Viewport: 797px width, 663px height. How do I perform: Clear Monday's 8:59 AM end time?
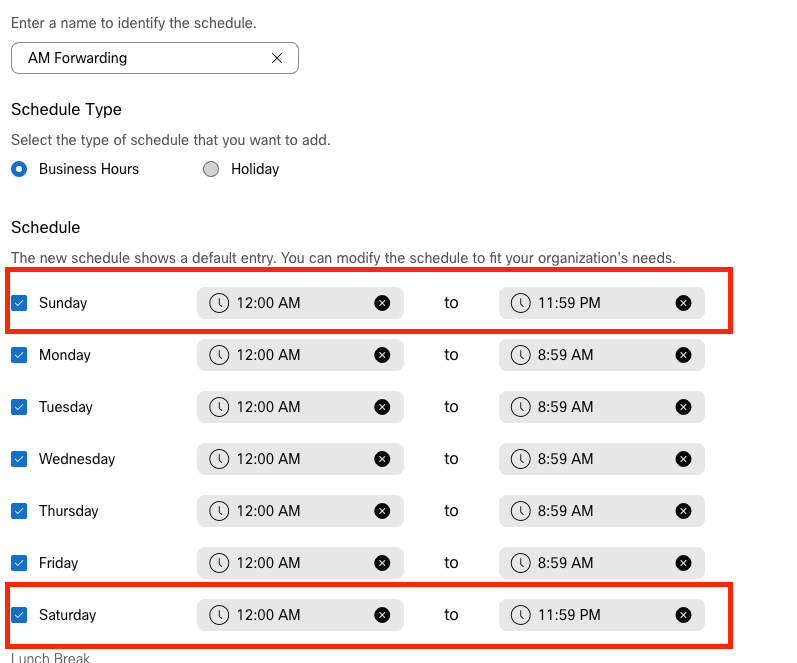coord(683,355)
